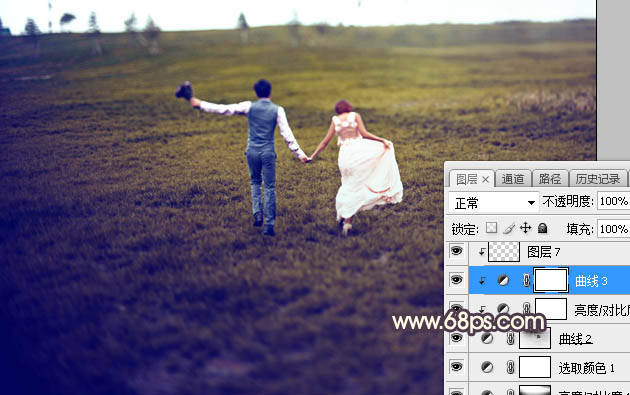Viewport: 630px width, 395px height.
Task: Switch to the 历史记录 tab
Action: click(598, 179)
